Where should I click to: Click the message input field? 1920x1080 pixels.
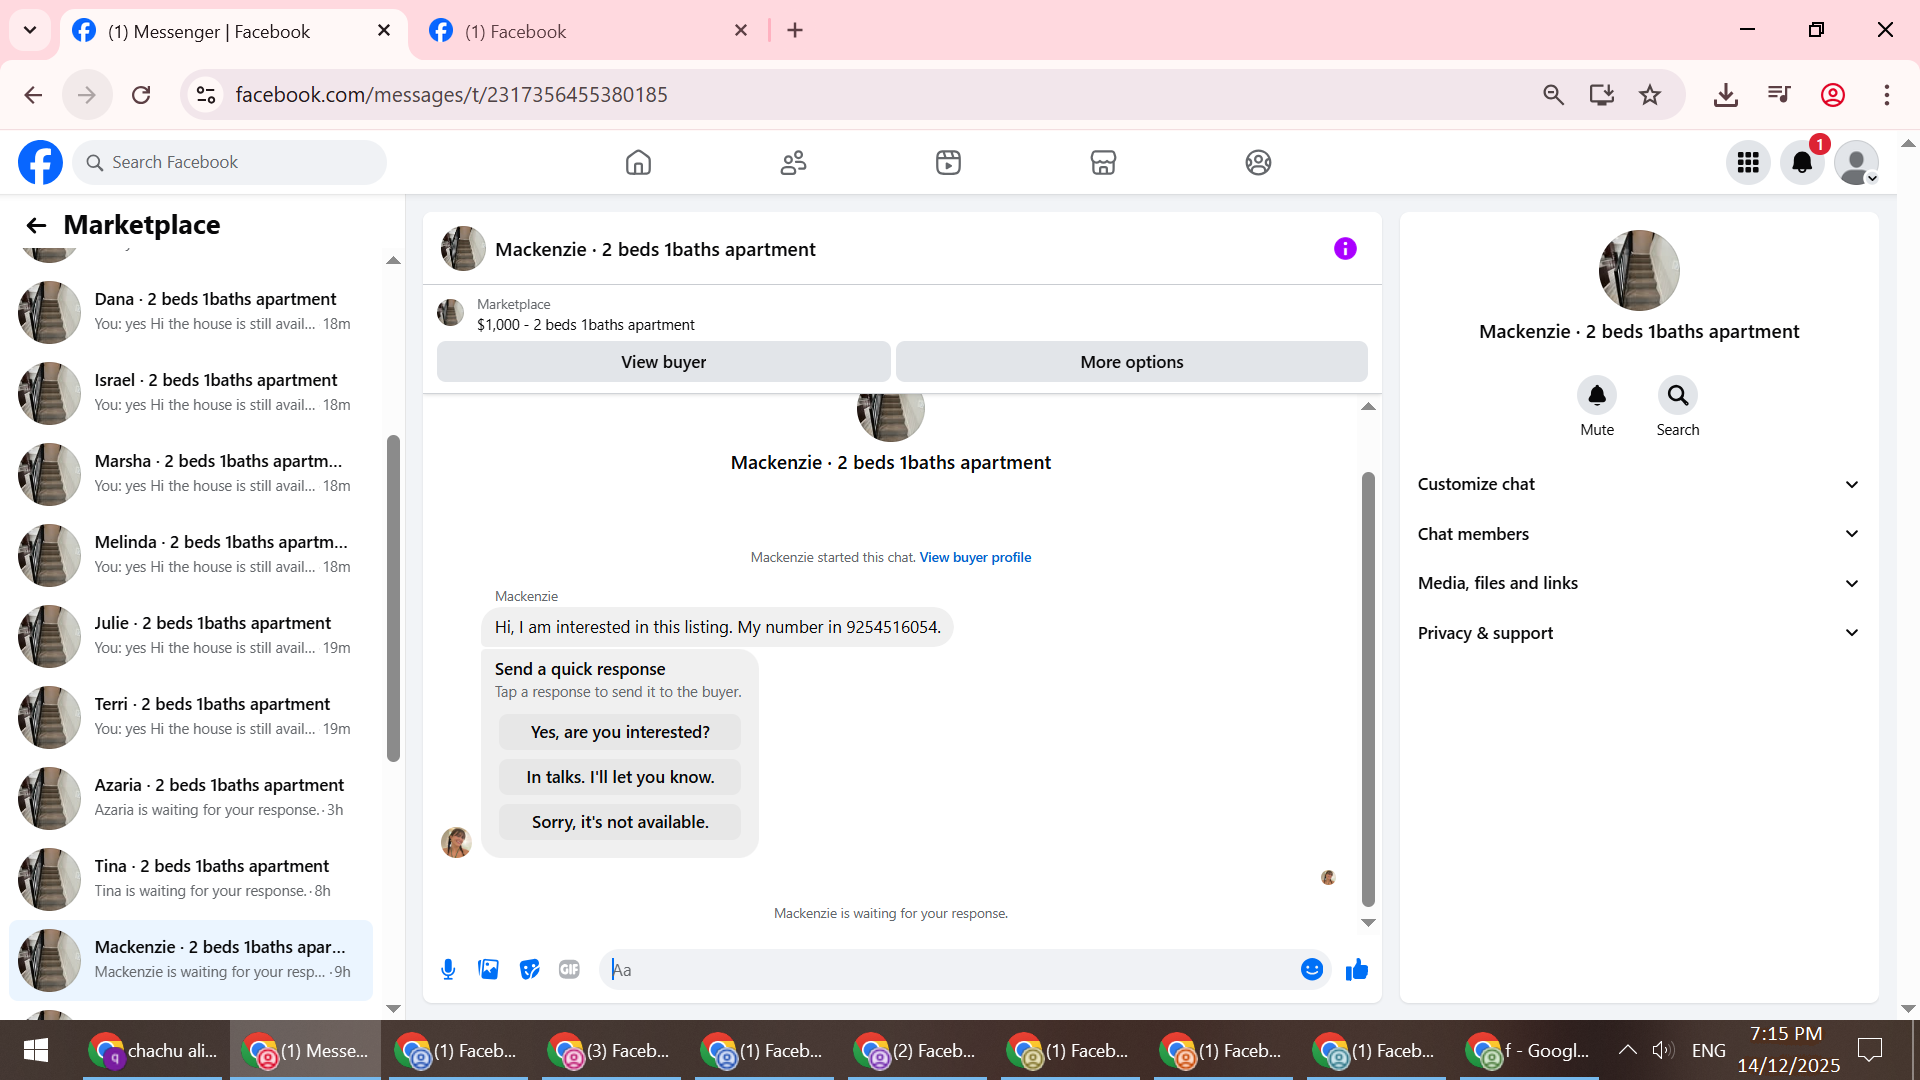pos(950,969)
